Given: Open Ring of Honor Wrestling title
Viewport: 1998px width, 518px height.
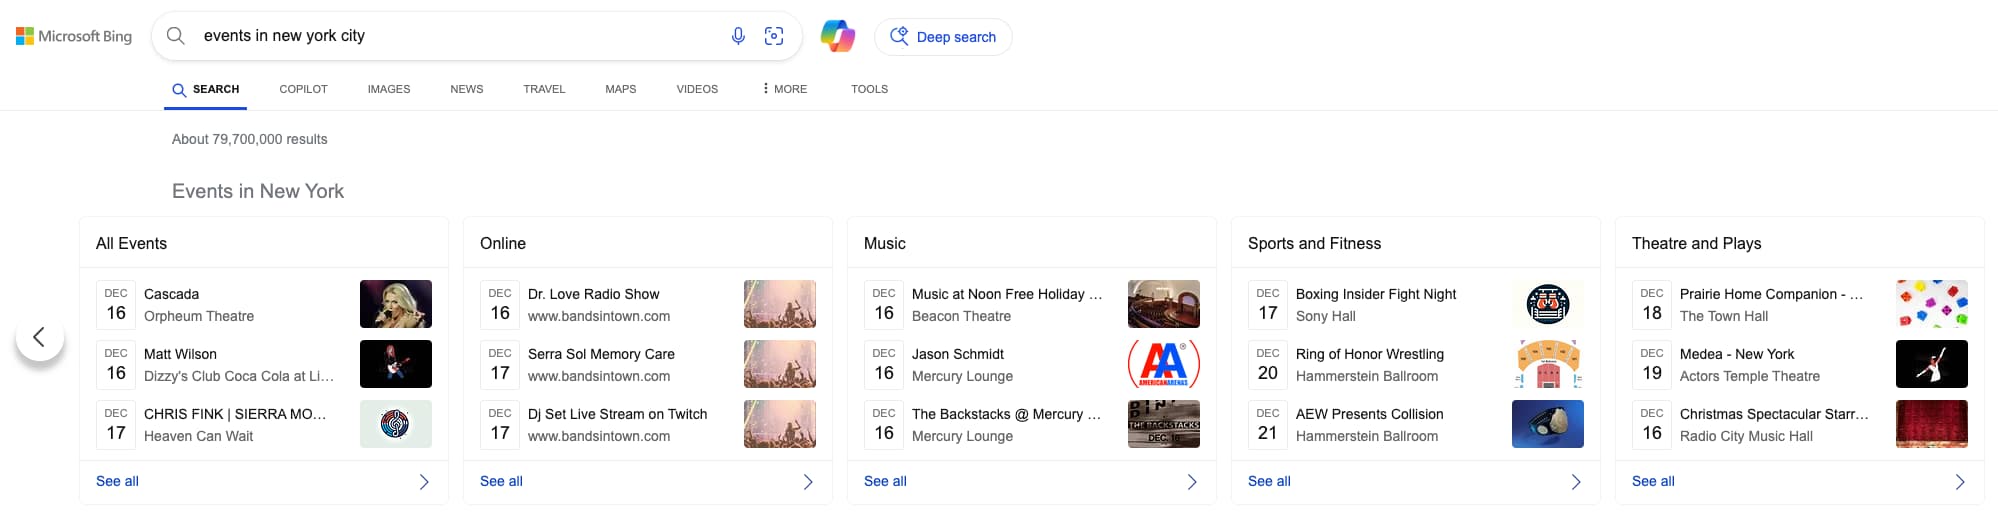Looking at the screenshot, I should [x=1369, y=354].
